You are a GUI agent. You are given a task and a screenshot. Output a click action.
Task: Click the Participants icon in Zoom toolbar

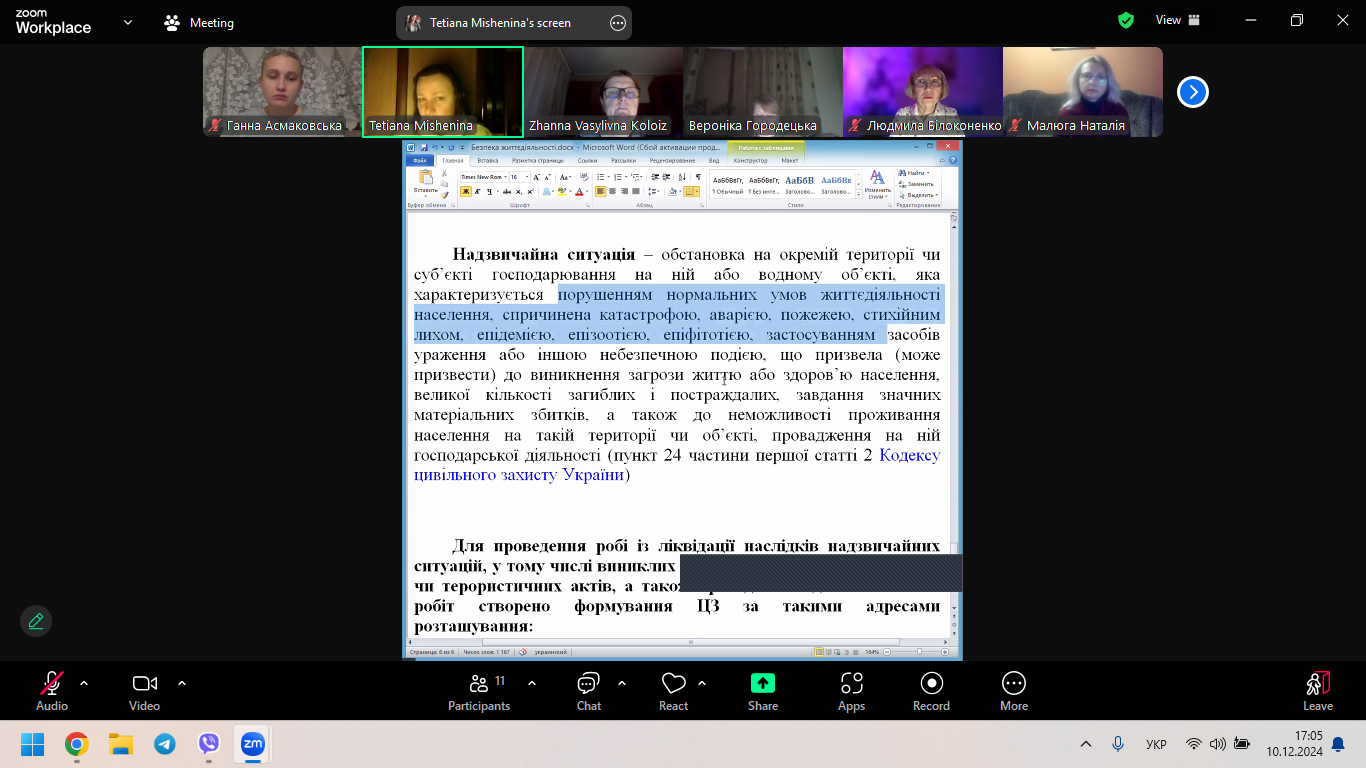pyautogui.click(x=478, y=683)
